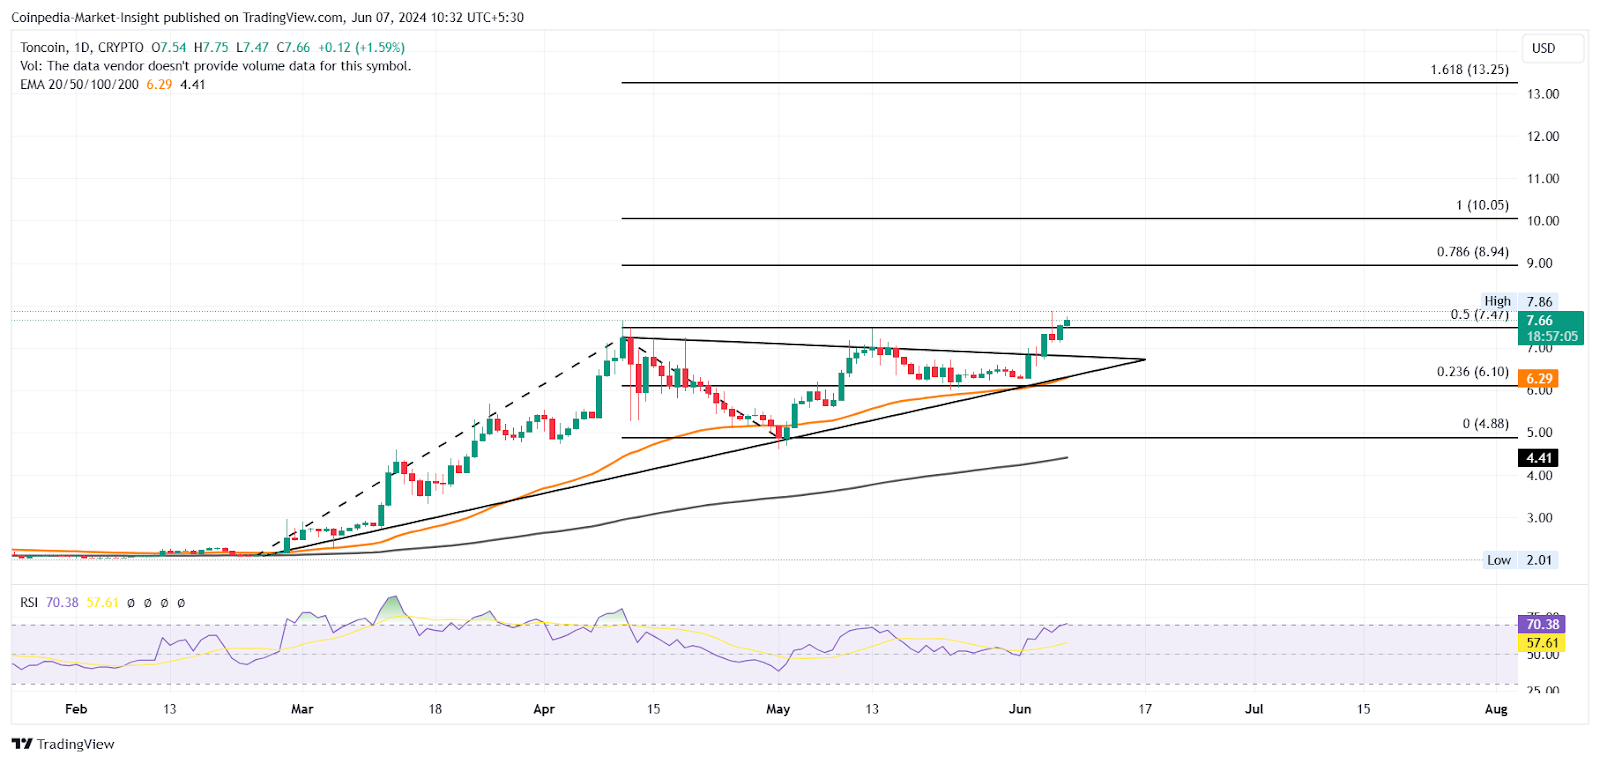Click the Feb label on time axis

click(x=76, y=709)
